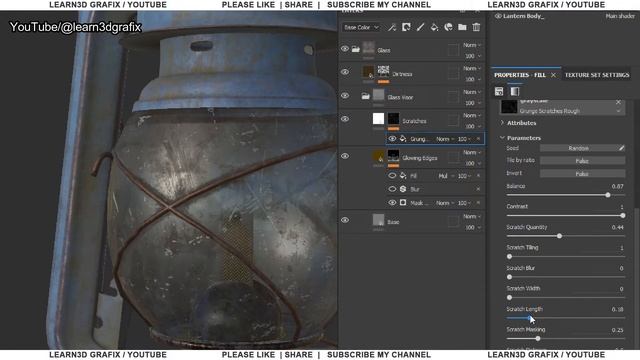The height and width of the screenshot is (360, 640).
Task: Switch to Texture Set Settings tab
Action: click(x=597, y=75)
